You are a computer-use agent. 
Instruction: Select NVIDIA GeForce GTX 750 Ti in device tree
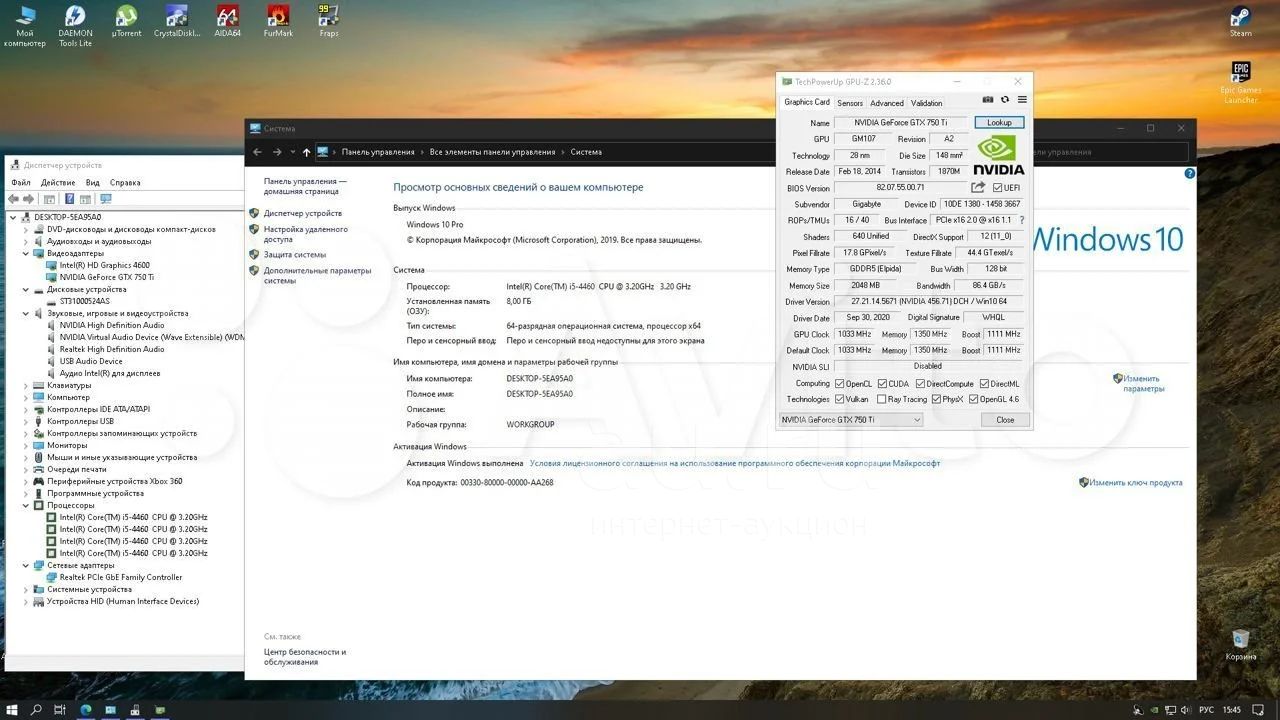(106, 277)
